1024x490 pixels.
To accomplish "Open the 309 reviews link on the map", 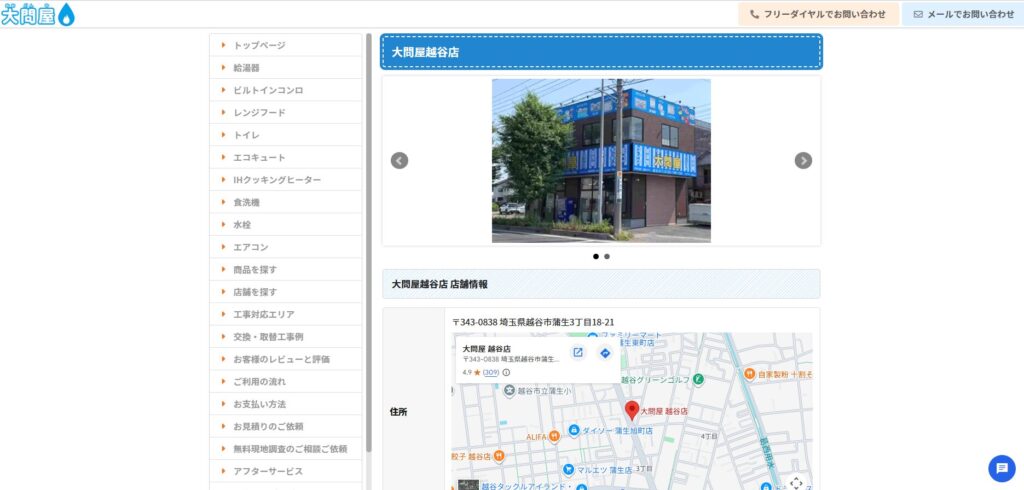I will click(491, 372).
